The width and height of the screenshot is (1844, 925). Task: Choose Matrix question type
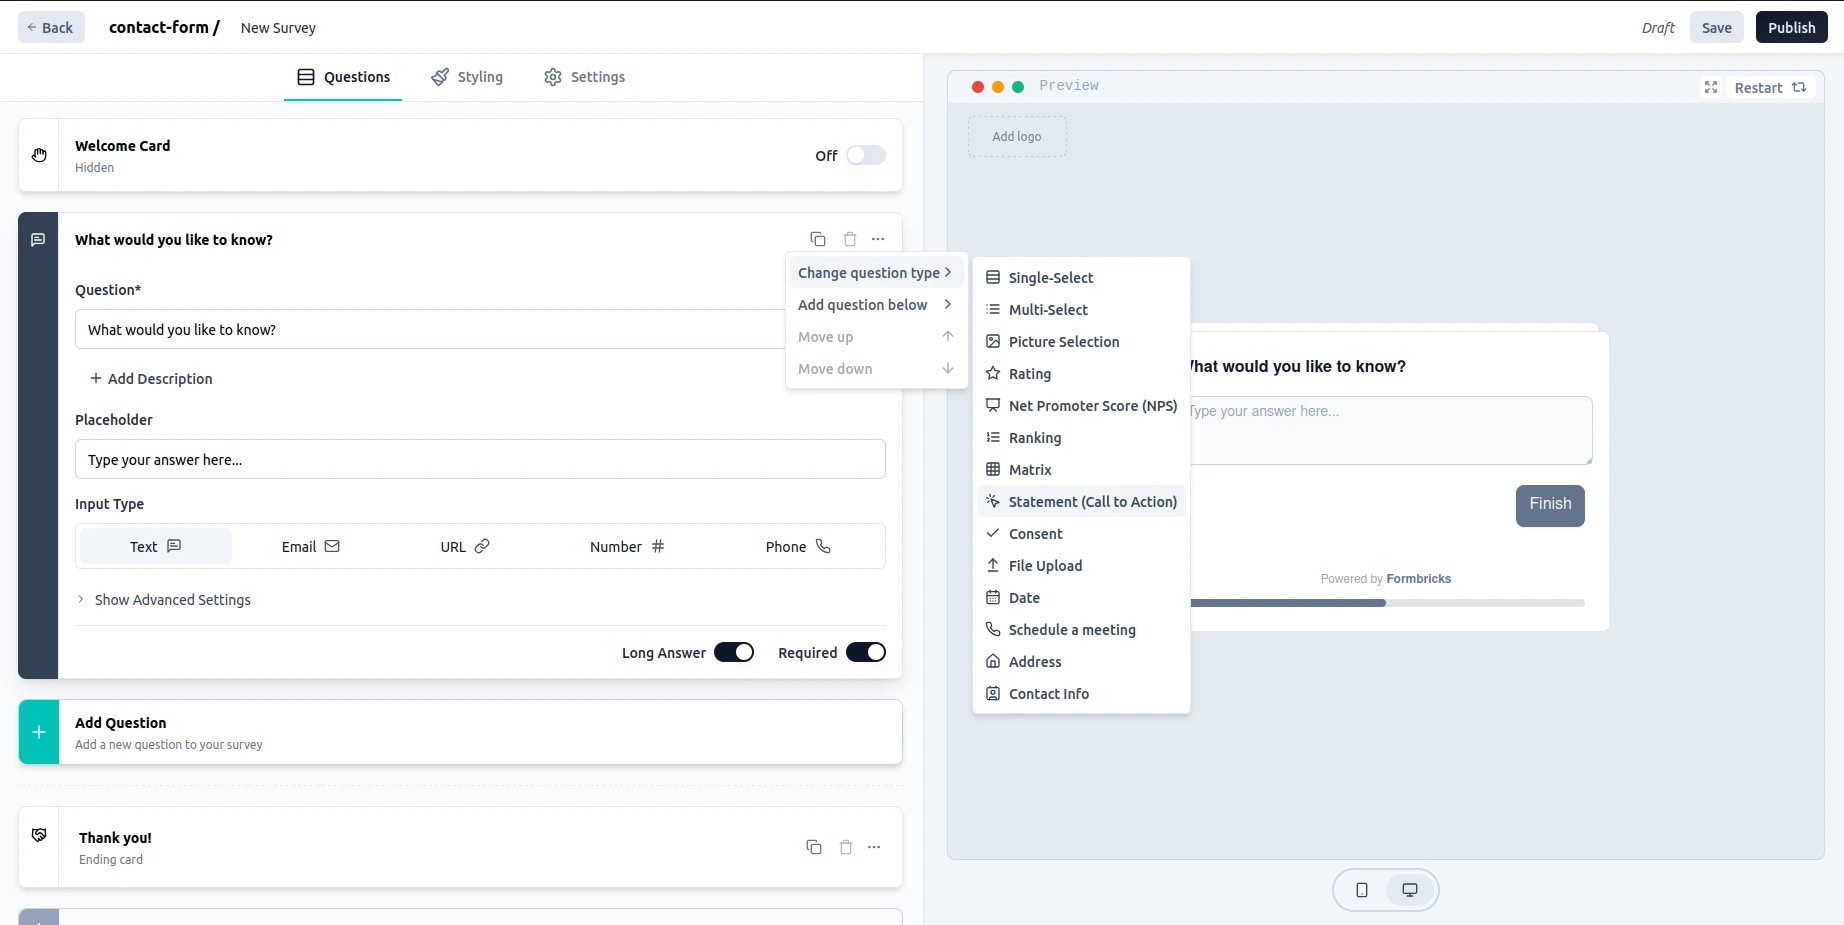pyautogui.click(x=1081, y=470)
